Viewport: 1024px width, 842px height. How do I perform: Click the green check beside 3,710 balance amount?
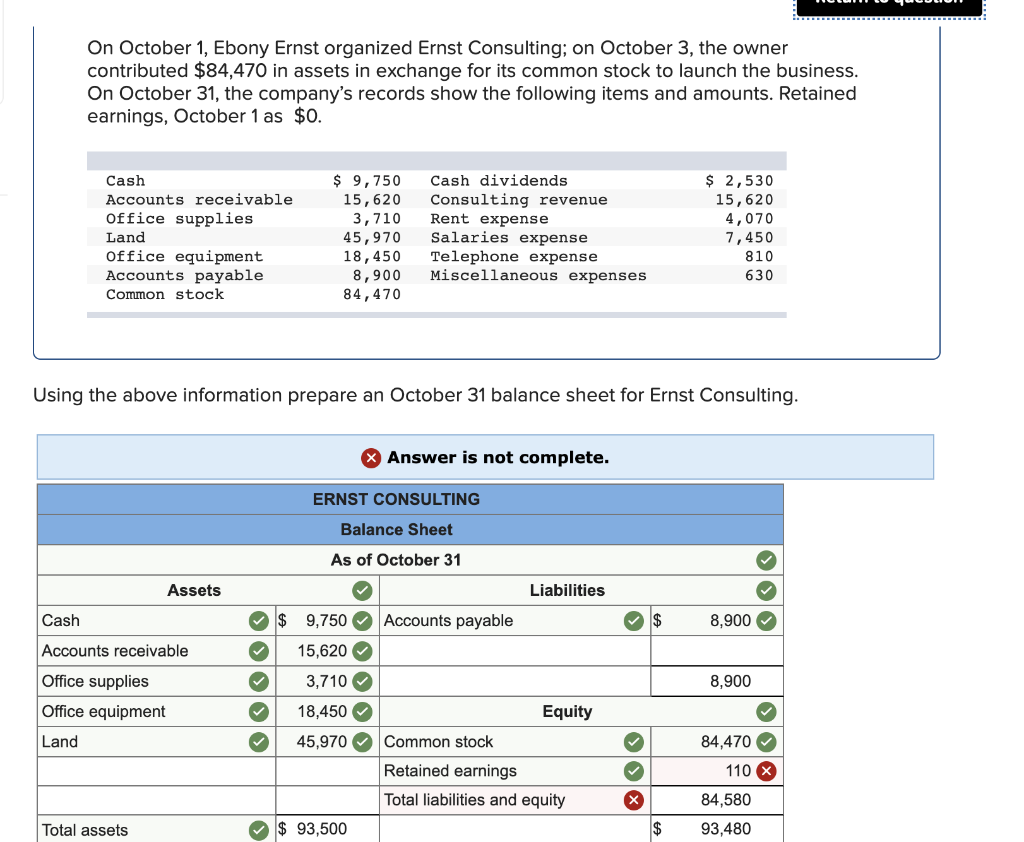[x=362, y=681]
